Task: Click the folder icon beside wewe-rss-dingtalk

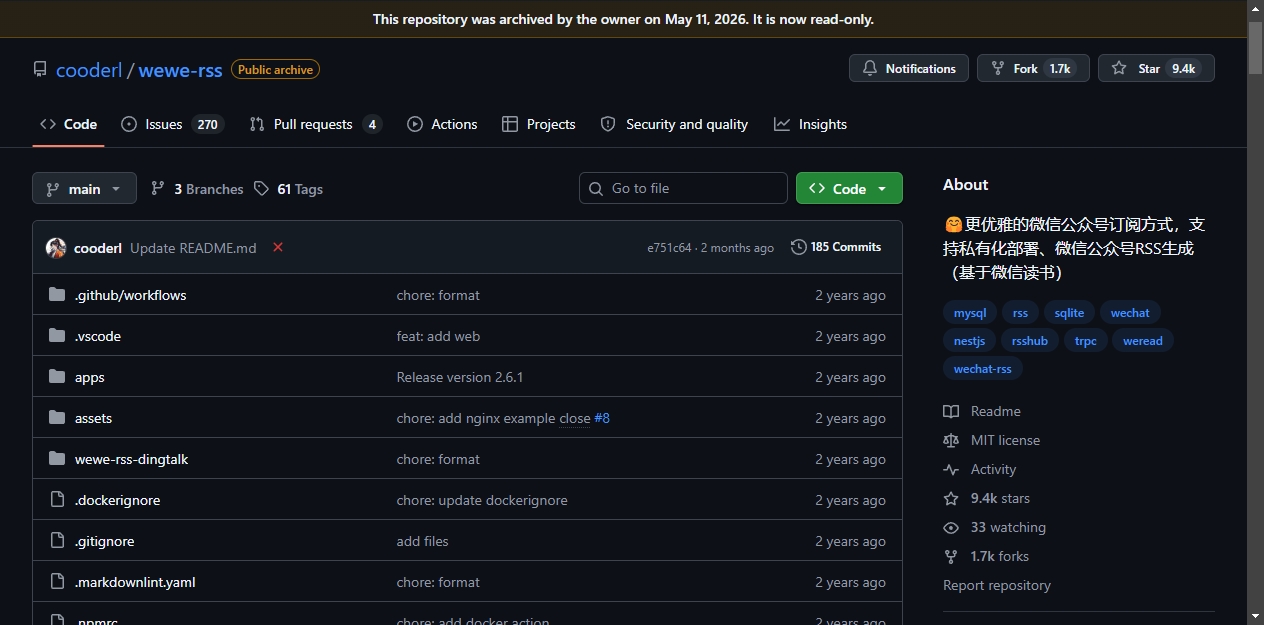Action: coord(57,459)
